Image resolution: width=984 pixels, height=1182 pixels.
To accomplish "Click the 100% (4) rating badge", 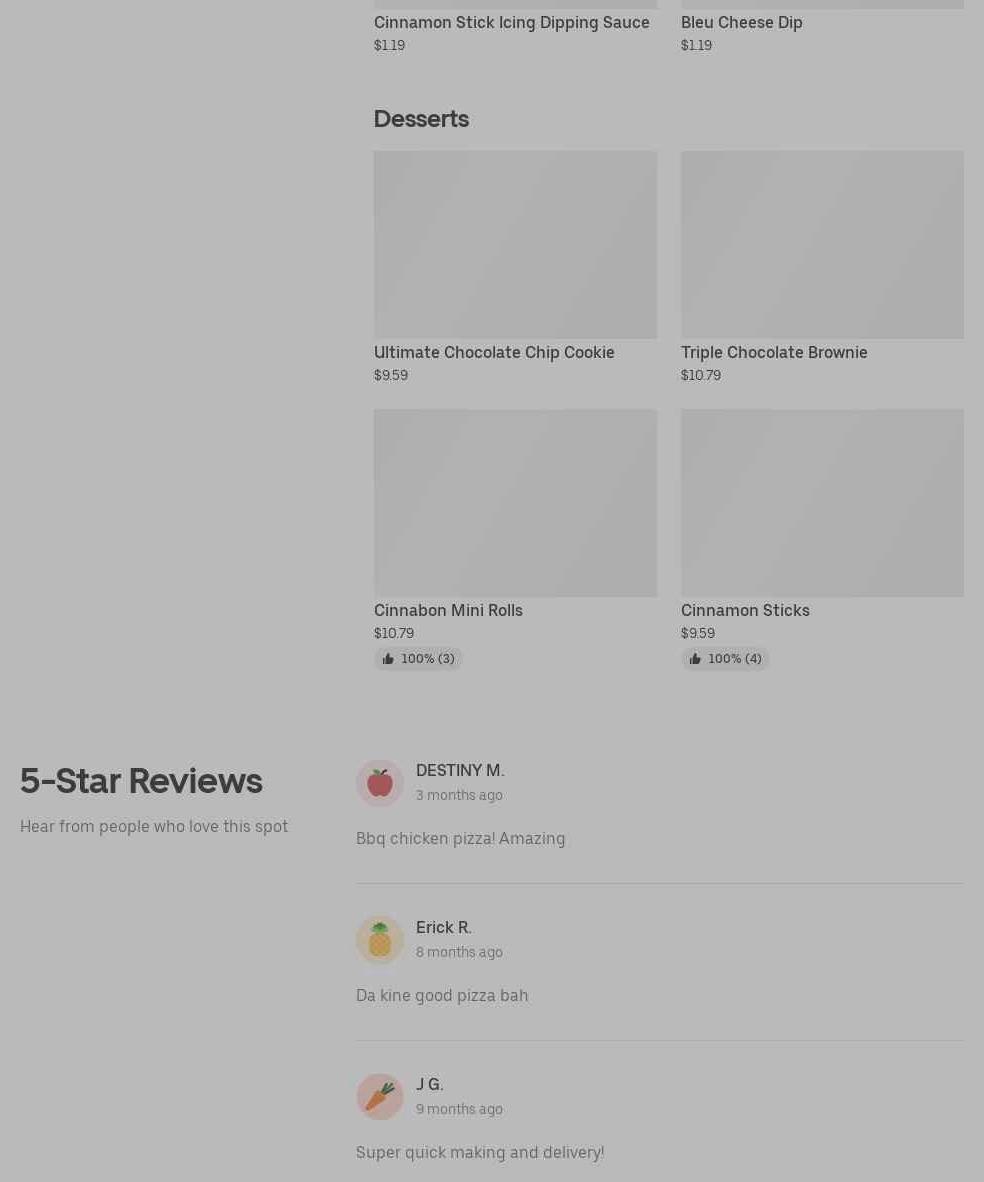I will coord(734,659).
